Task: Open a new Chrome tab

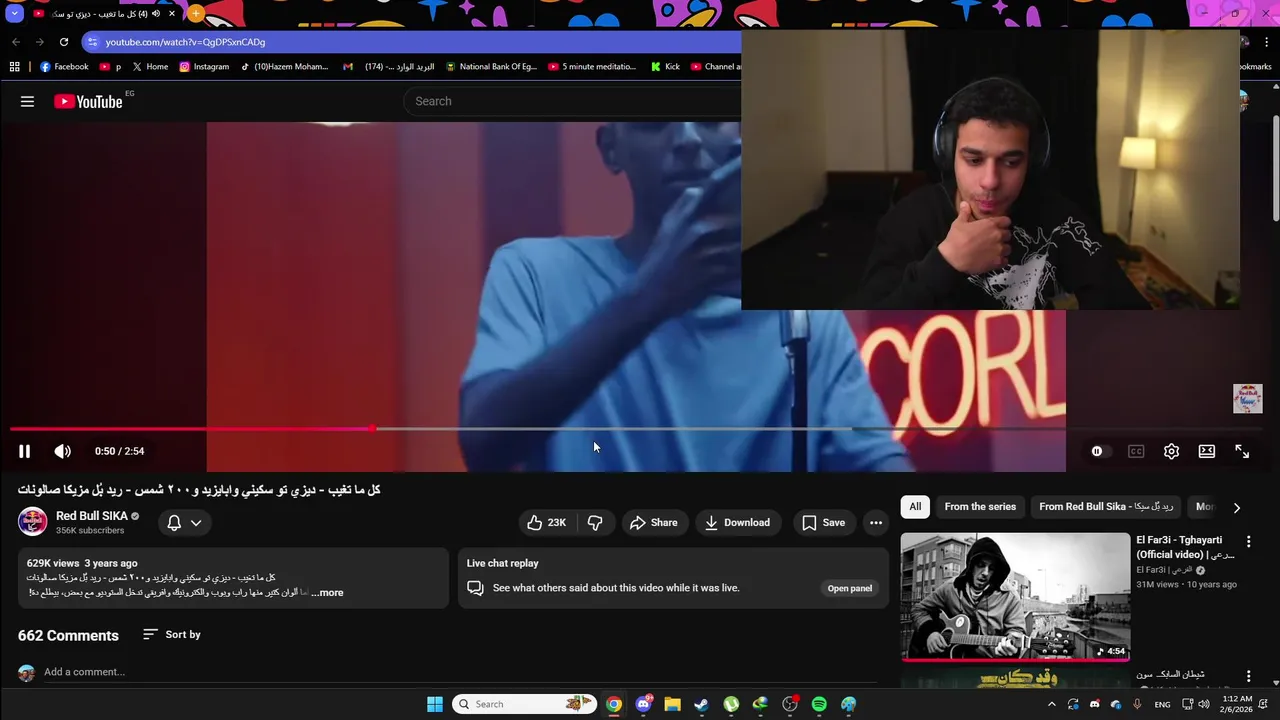Action: (x=196, y=14)
